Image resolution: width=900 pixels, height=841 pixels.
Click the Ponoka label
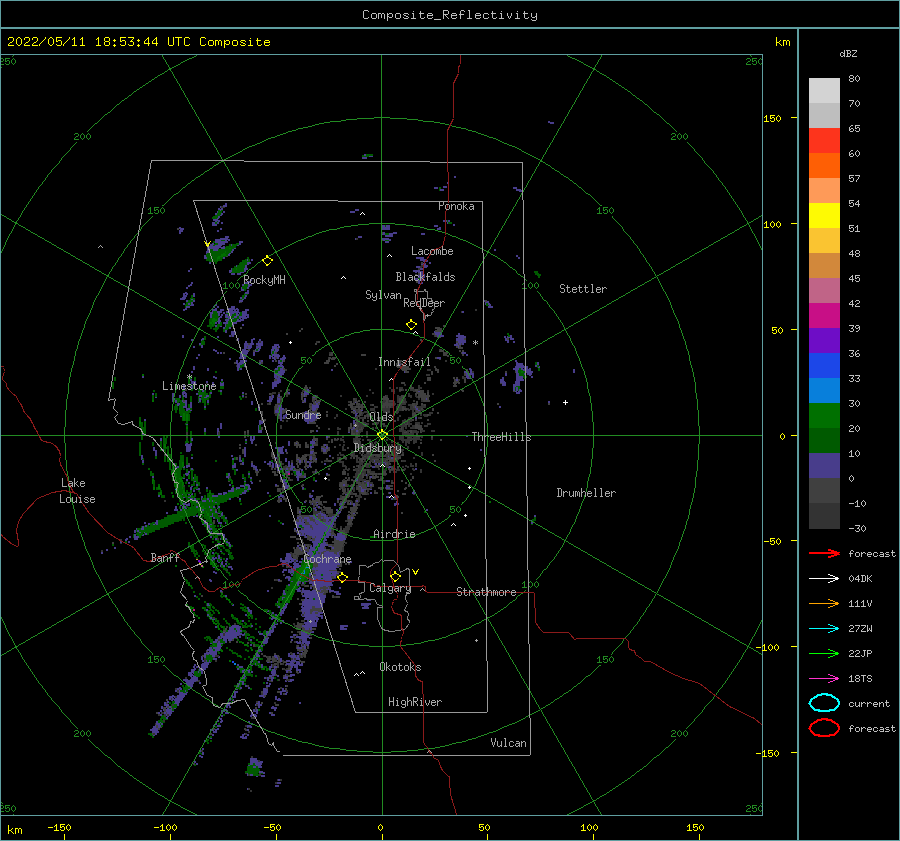coord(456,206)
